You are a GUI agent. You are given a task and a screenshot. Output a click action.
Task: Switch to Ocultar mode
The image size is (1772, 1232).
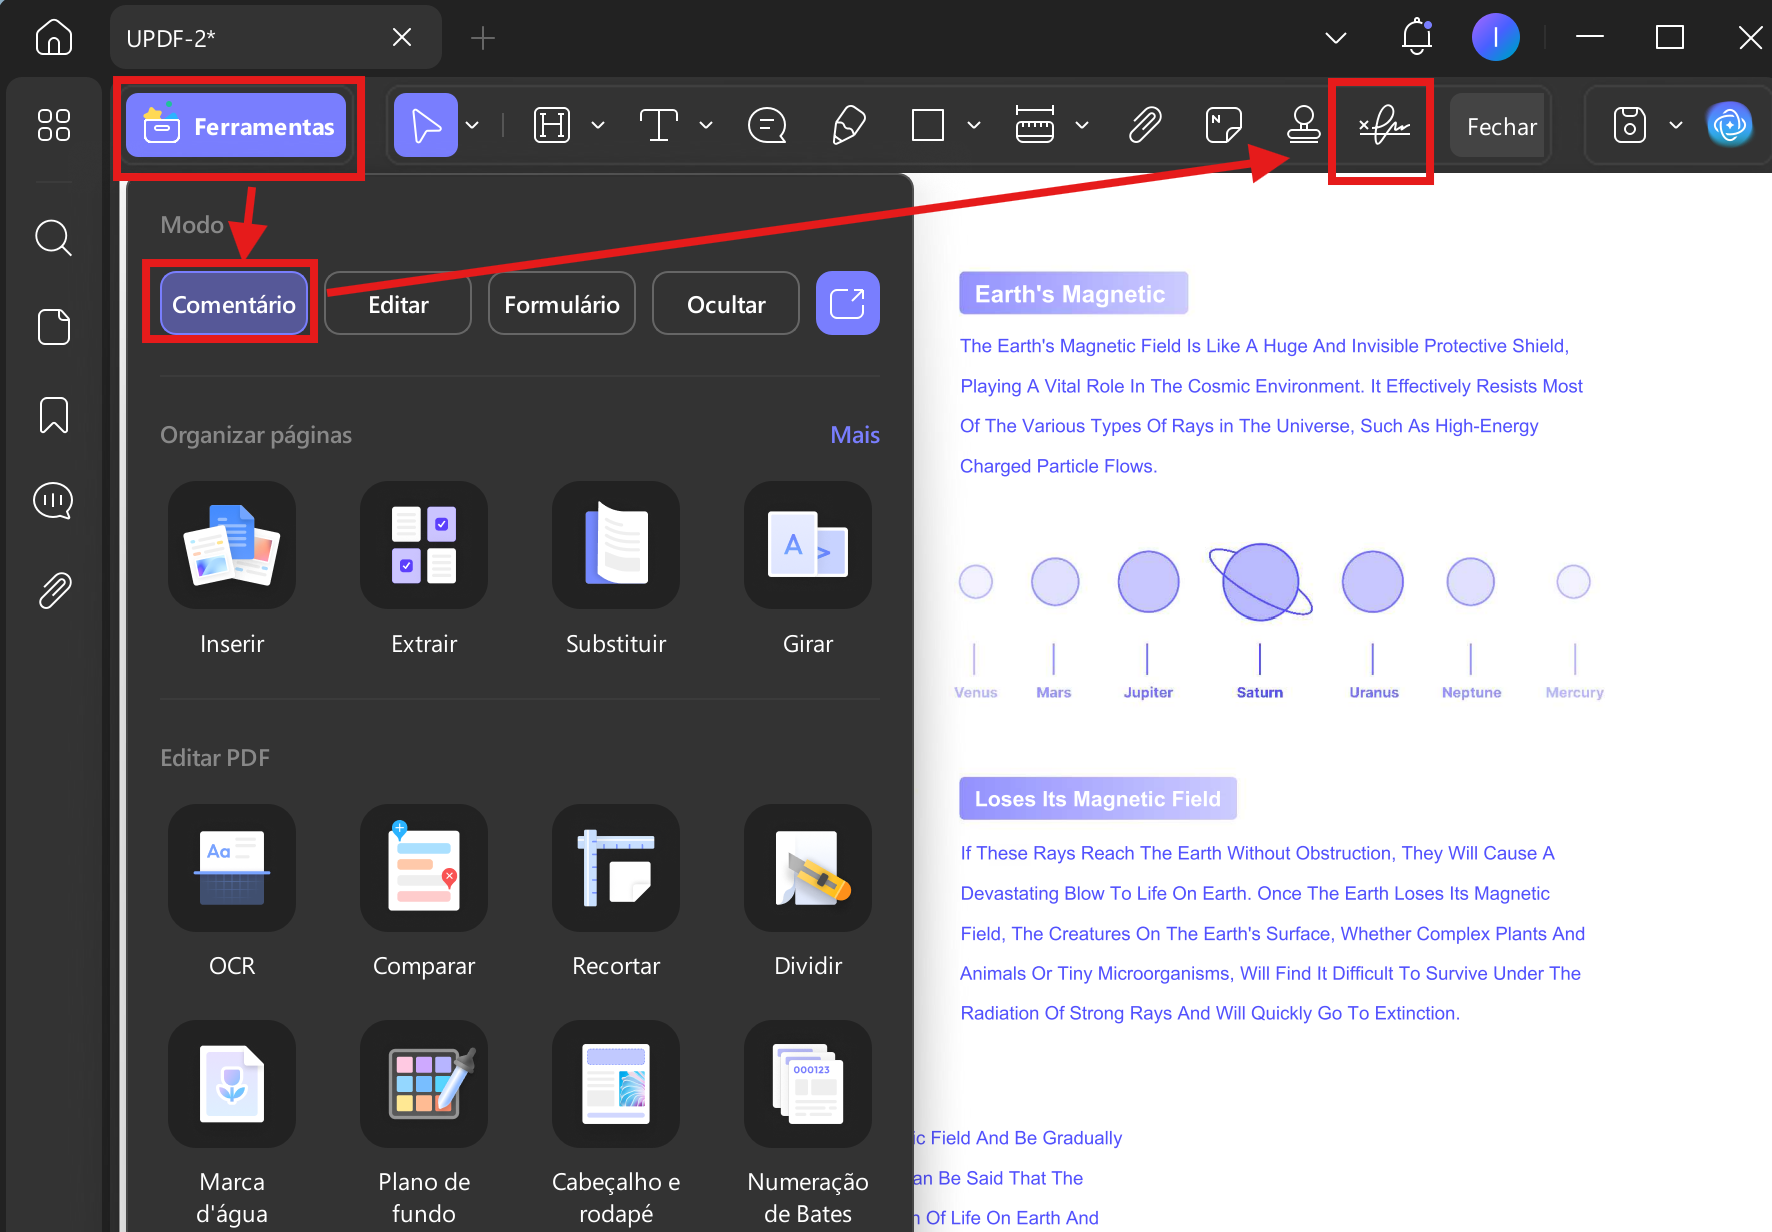pos(726,304)
